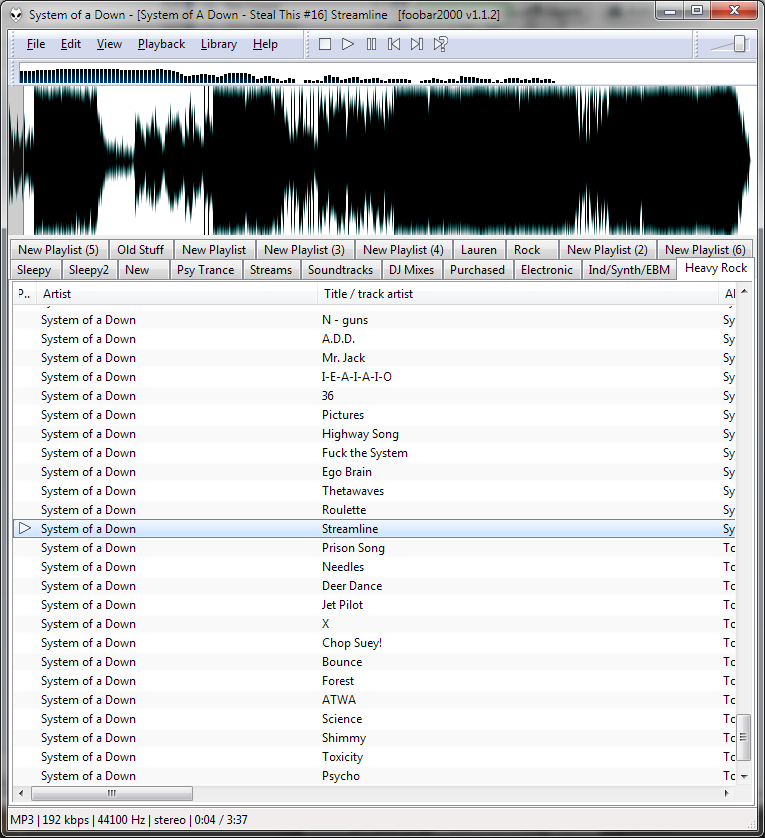Seek within the waveform seekbar display
This screenshot has height=838, width=765.
(x=382, y=160)
